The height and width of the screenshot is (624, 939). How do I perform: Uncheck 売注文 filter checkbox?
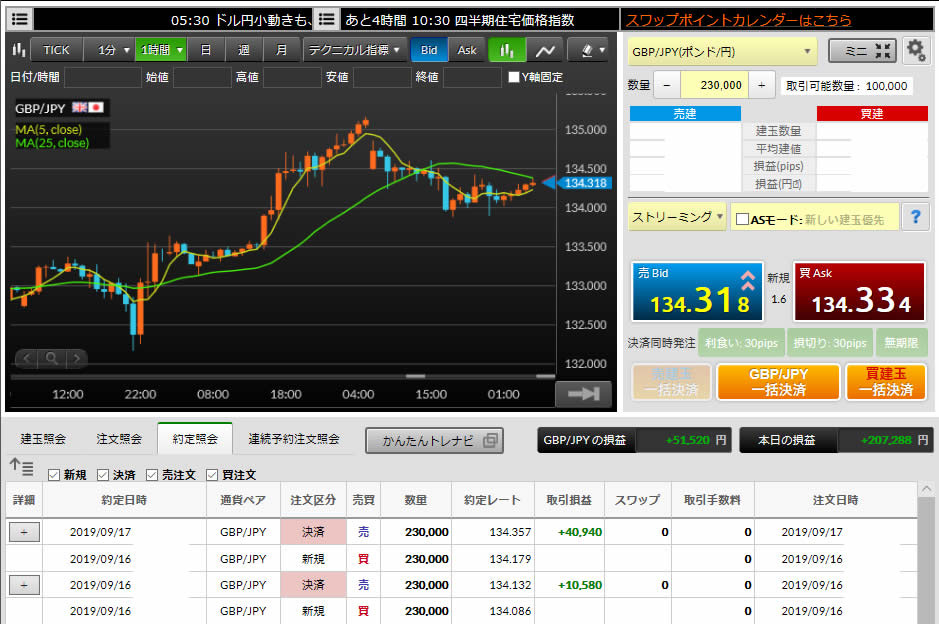[152, 475]
